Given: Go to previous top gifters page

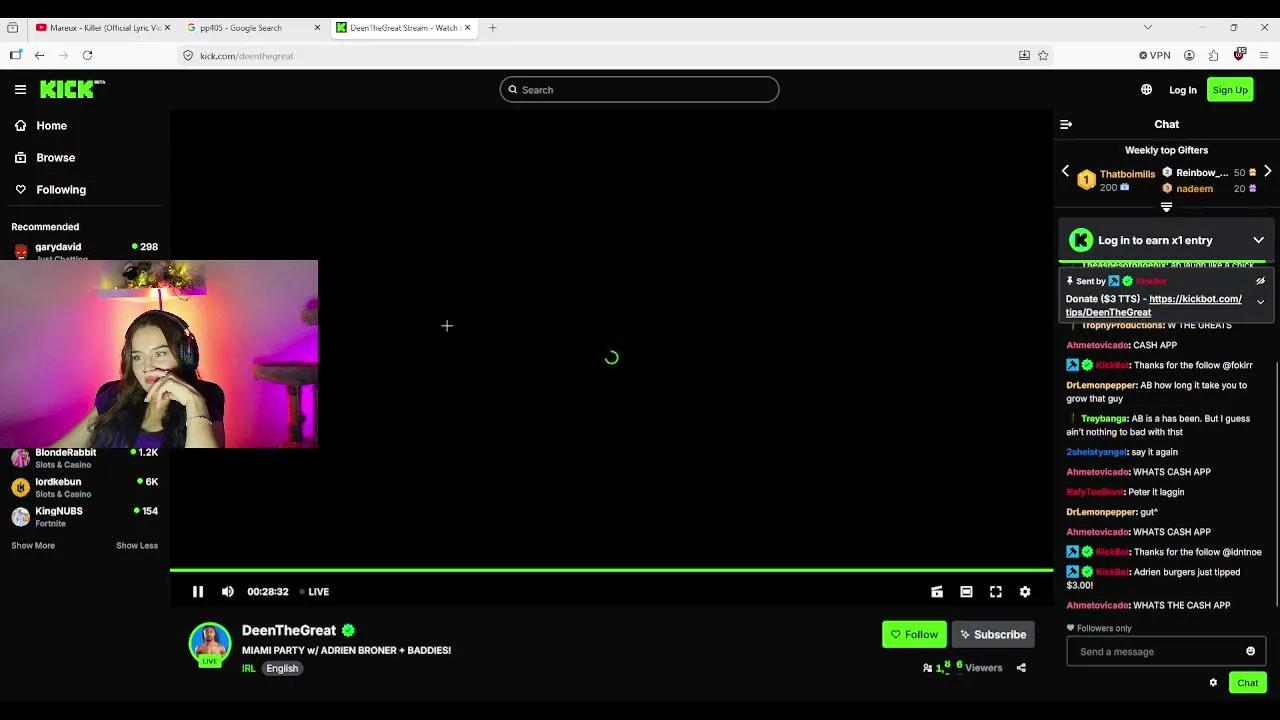Looking at the screenshot, I should point(1065,172).
